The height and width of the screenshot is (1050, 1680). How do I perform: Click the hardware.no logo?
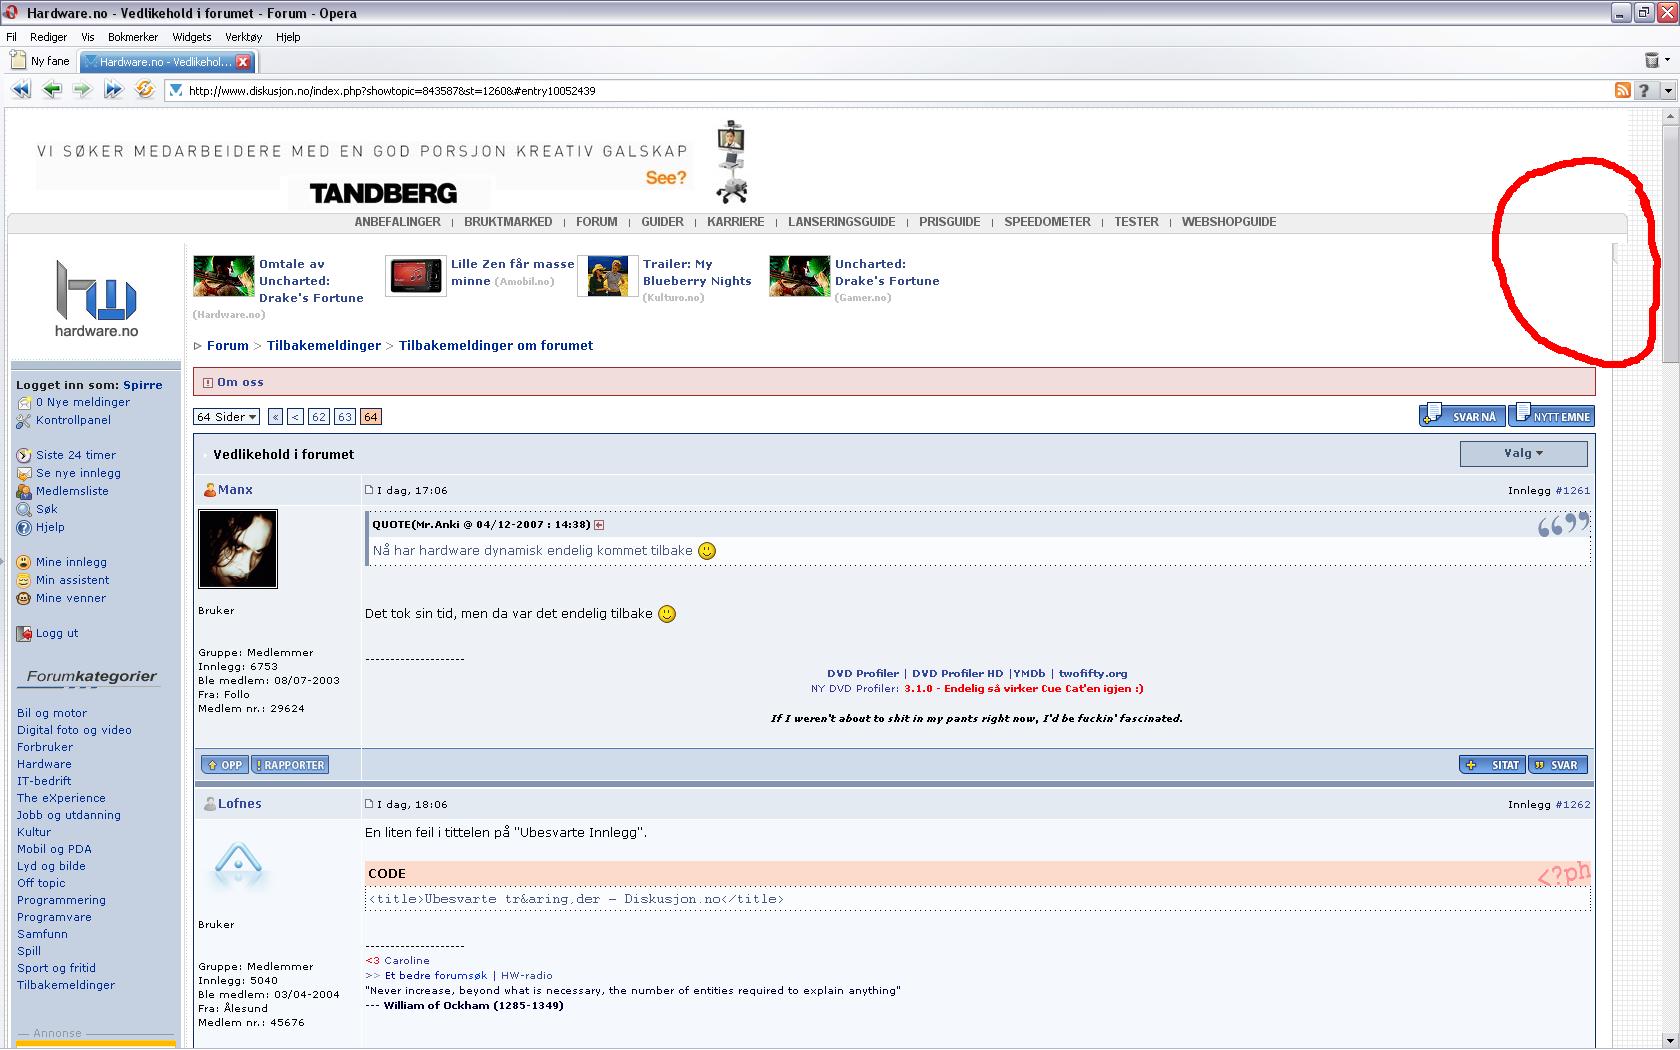pos(96,298)
